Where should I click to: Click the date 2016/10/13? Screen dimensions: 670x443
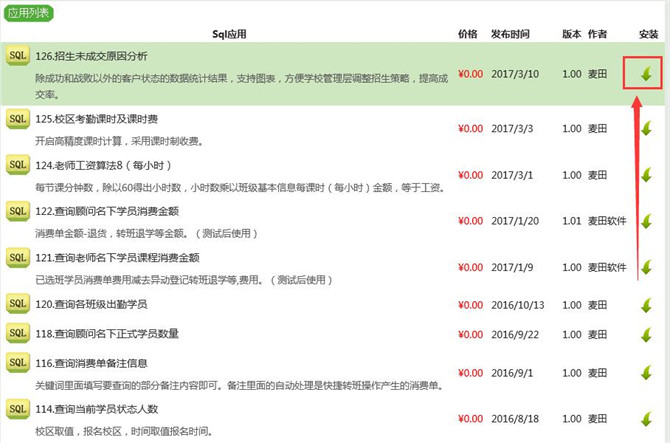[517, 305]
